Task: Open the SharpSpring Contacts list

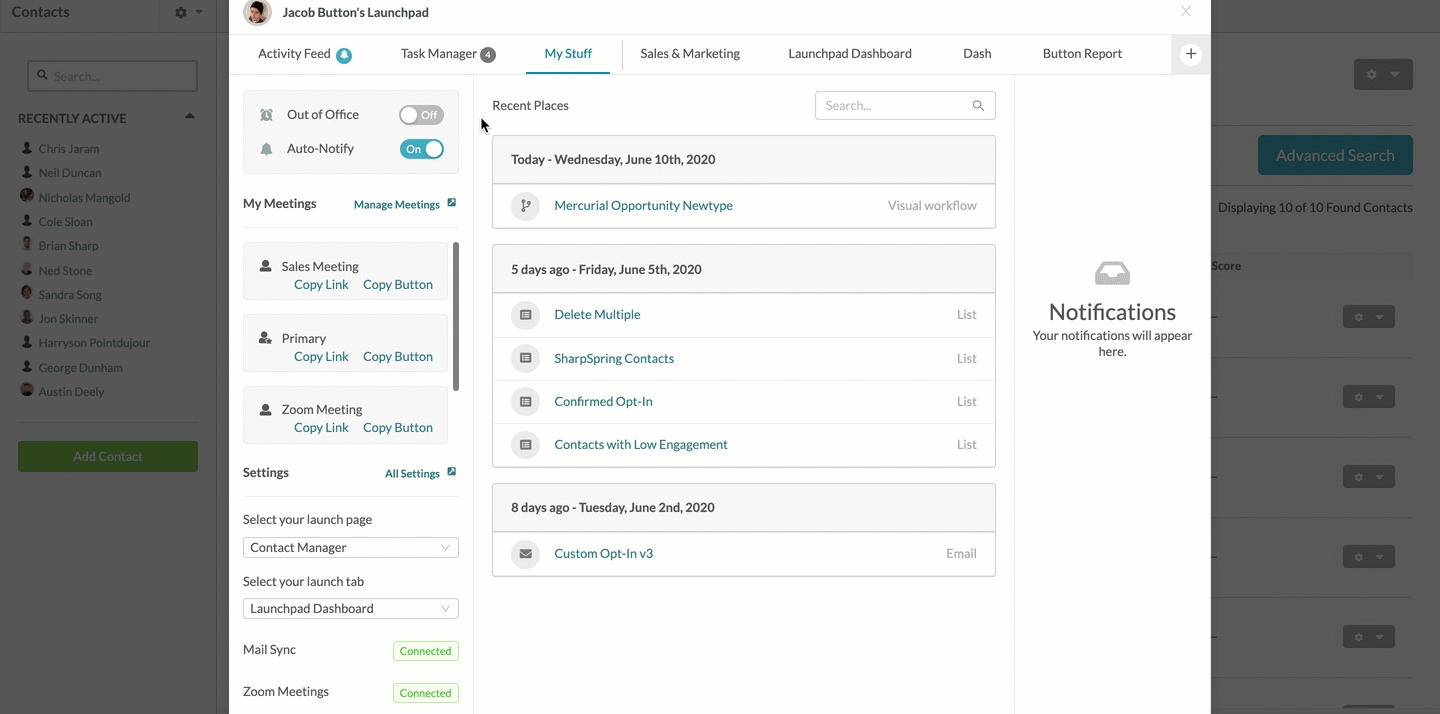Action: pos(614,359)
